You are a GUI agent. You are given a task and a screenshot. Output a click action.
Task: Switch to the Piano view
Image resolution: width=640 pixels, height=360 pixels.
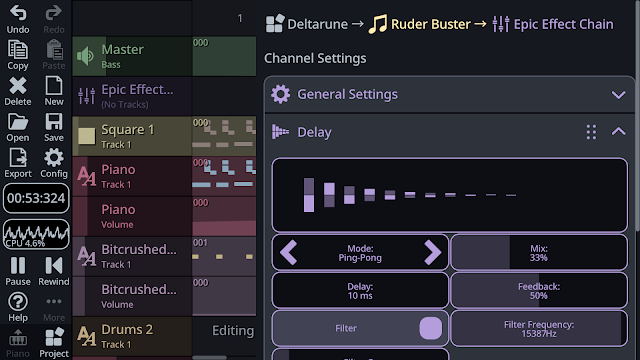click(x=18, y=343)
